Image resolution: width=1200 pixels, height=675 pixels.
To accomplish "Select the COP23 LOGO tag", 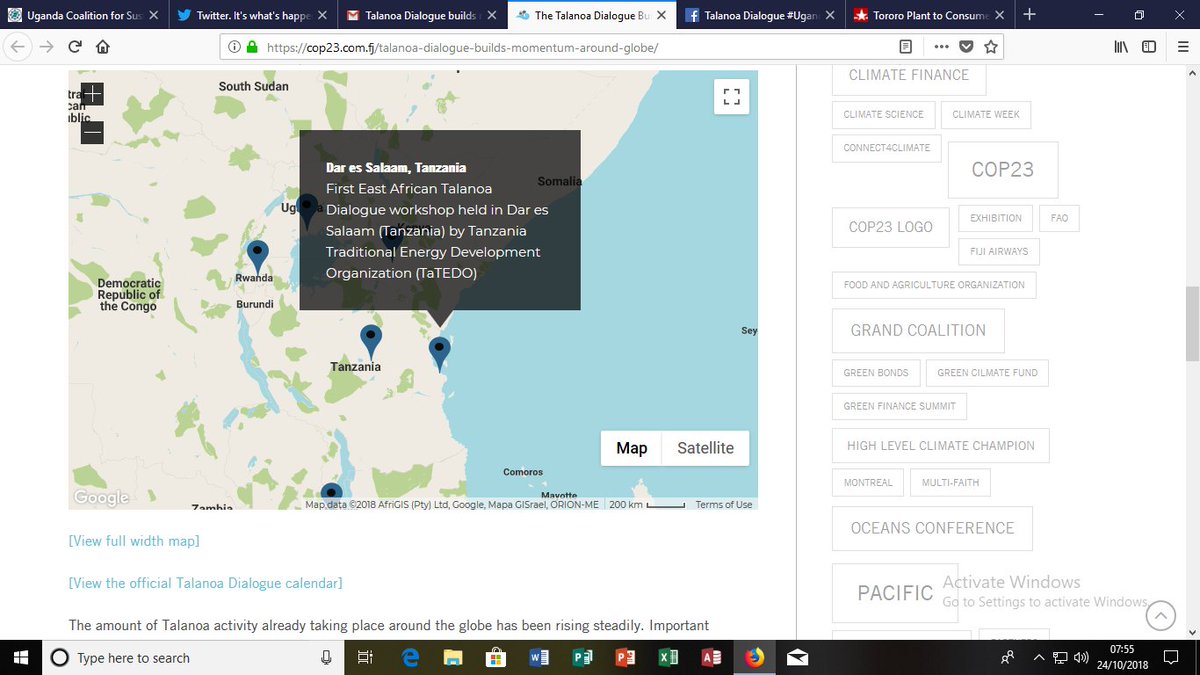I will point(890,227).
